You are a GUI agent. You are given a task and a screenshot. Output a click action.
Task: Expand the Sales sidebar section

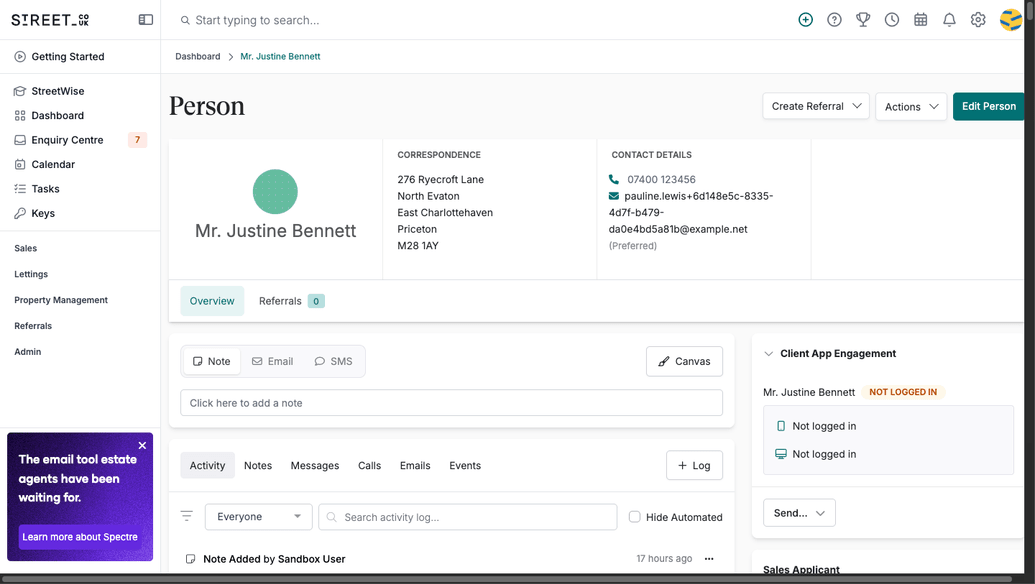(26, 248)
